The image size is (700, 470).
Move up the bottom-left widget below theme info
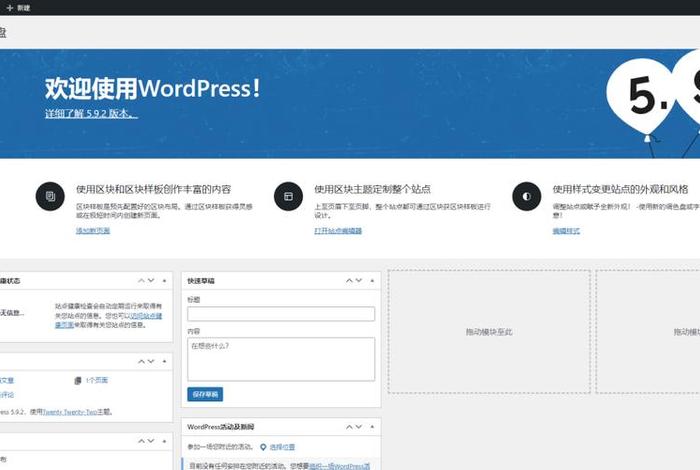click(x=141, y=441)
